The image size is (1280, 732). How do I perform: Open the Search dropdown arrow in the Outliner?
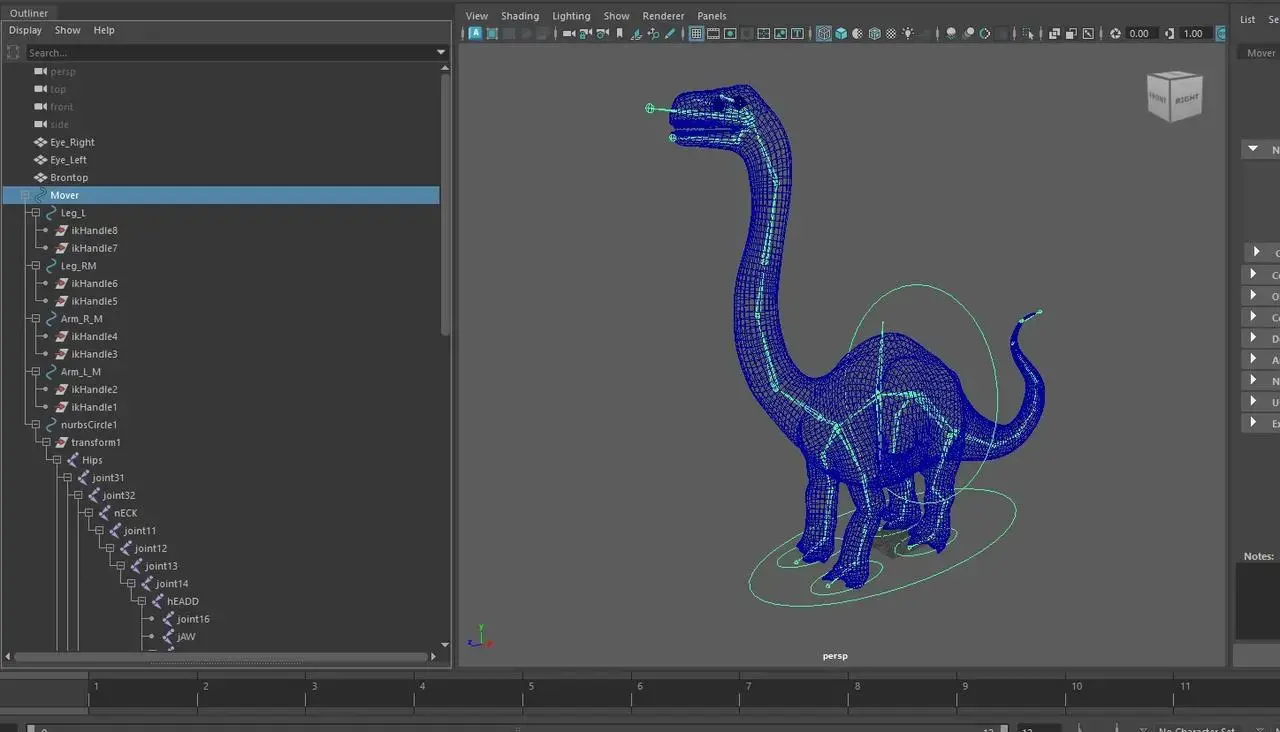point(440,51)
